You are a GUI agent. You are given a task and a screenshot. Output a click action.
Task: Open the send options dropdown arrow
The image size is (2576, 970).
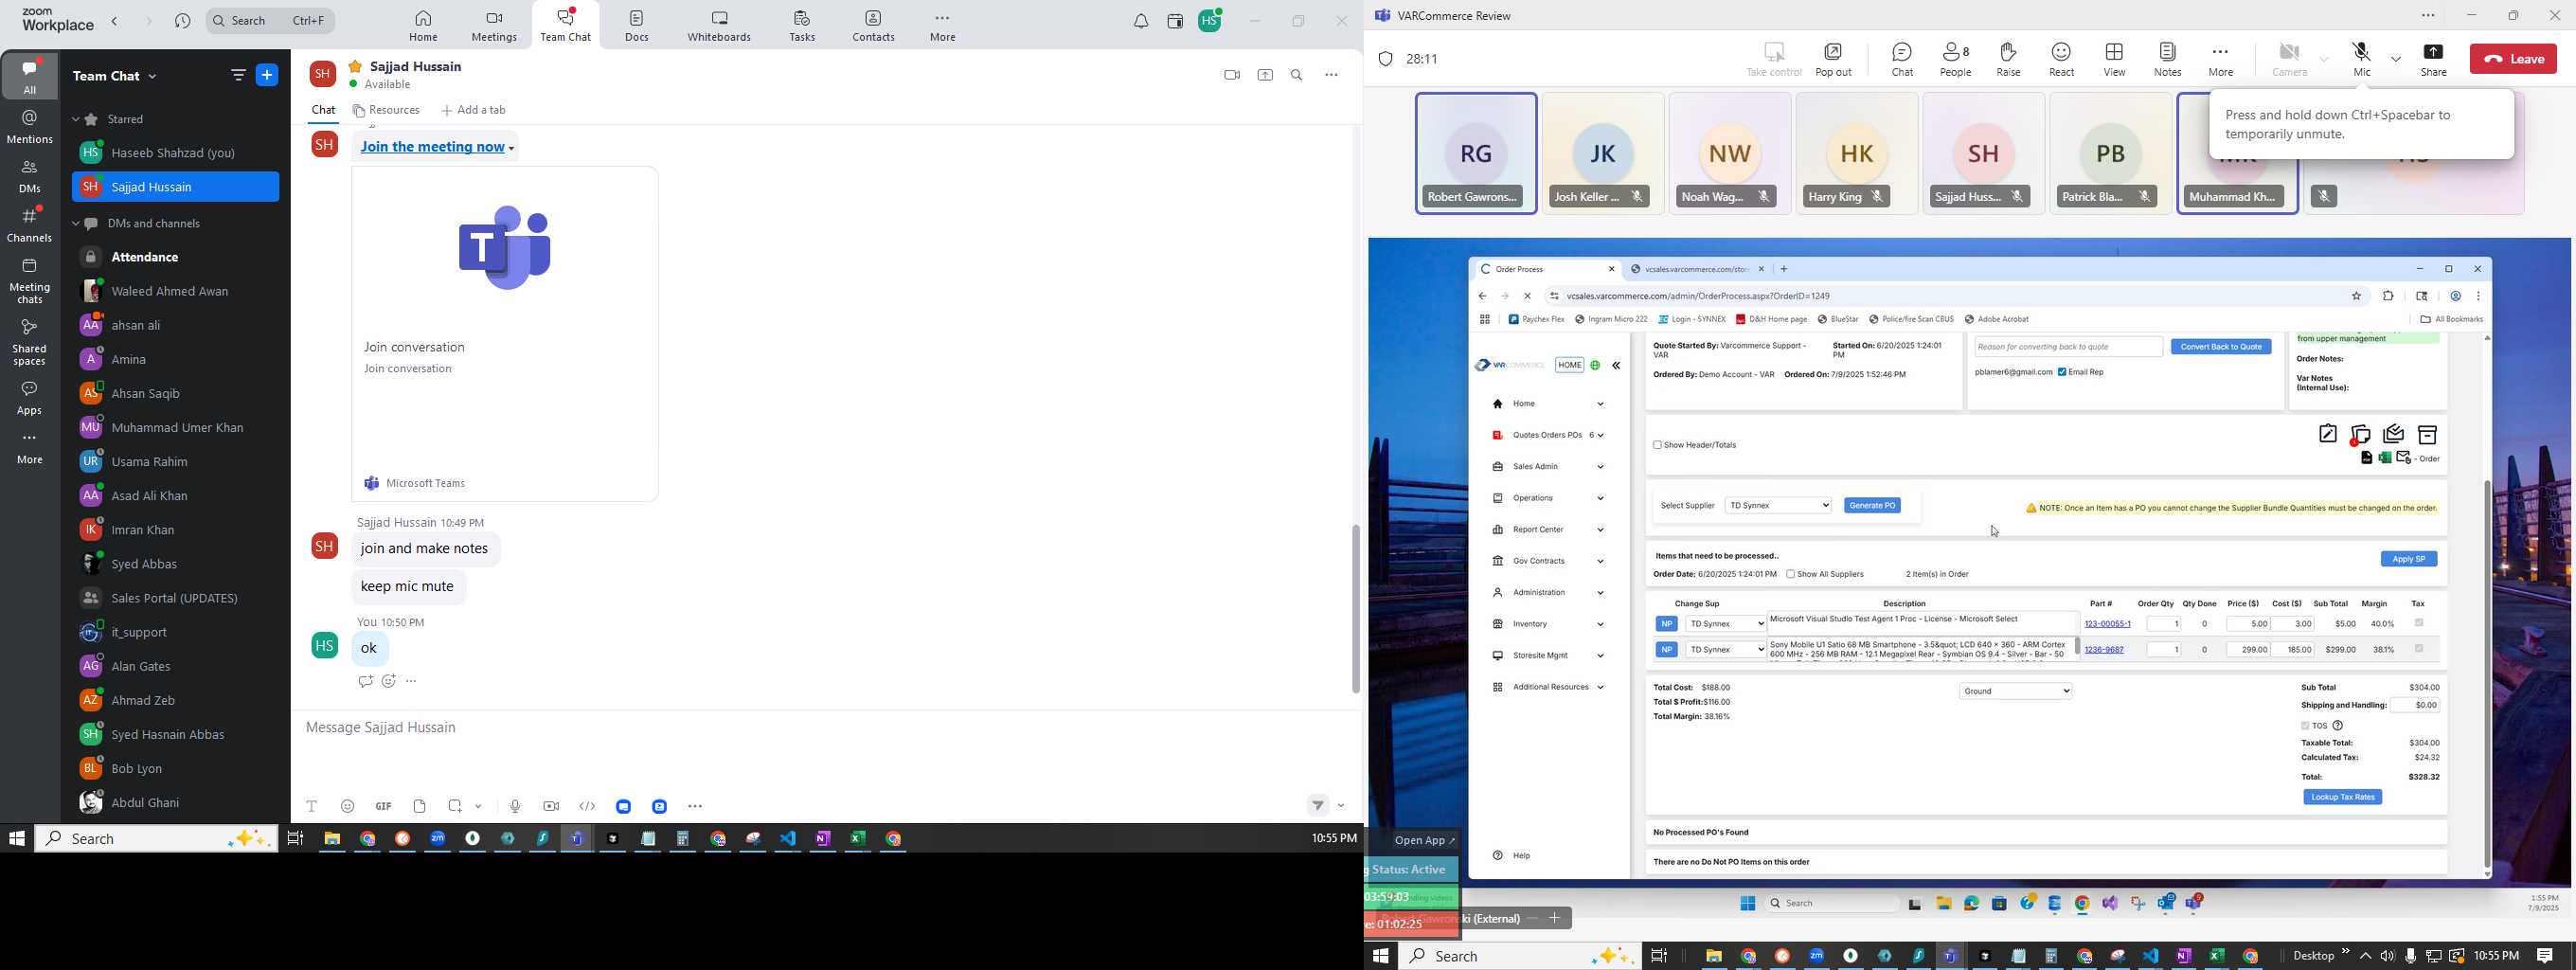click(x=1341, y=806)
